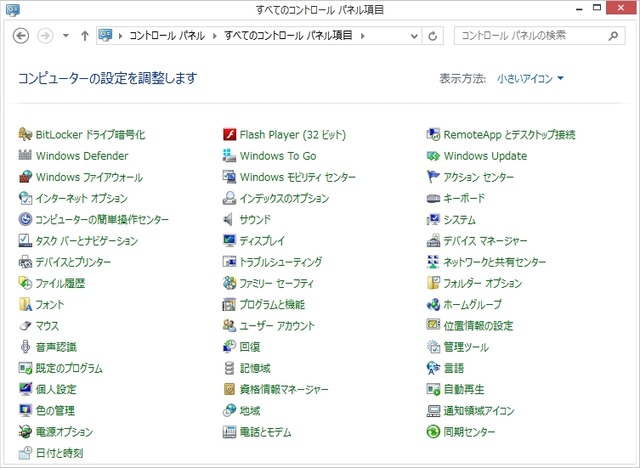The image size is (640, 468).
Task: Click the フォルダー オプション icon
Action: (433, 283)
